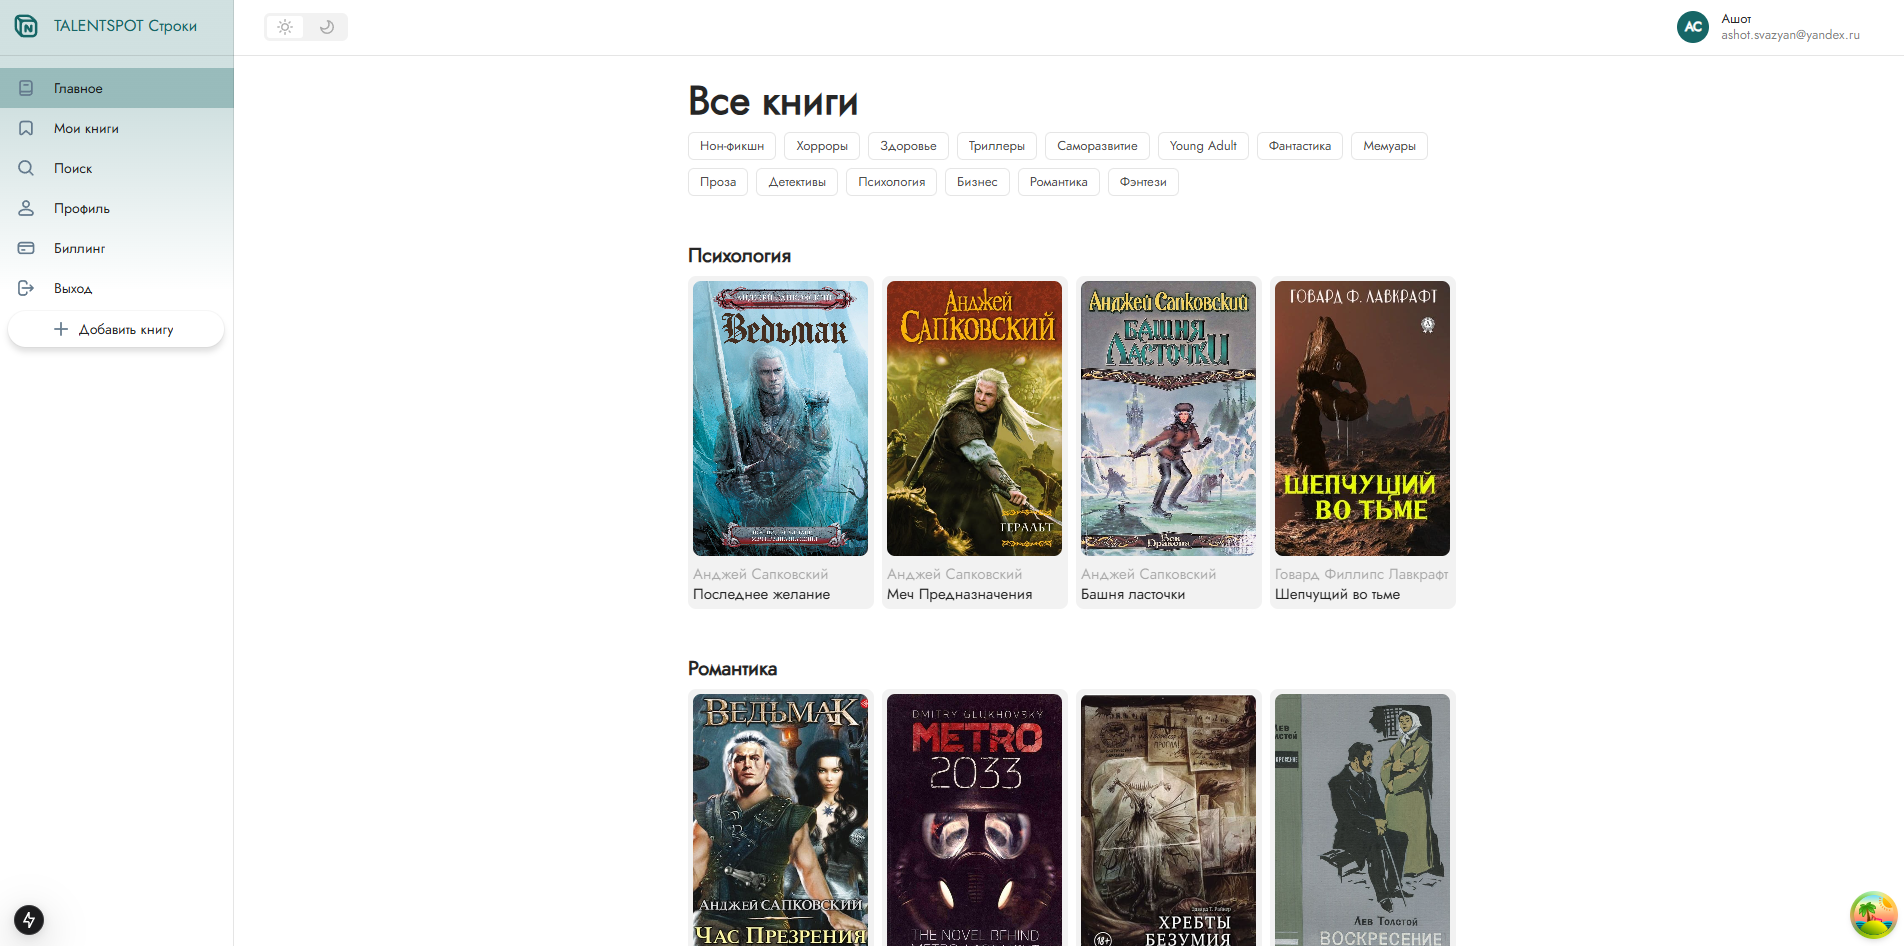The height and width of the screenshot is (946, 1904).
Task: Click the Последнее желание title text
Action: point(761,594)
